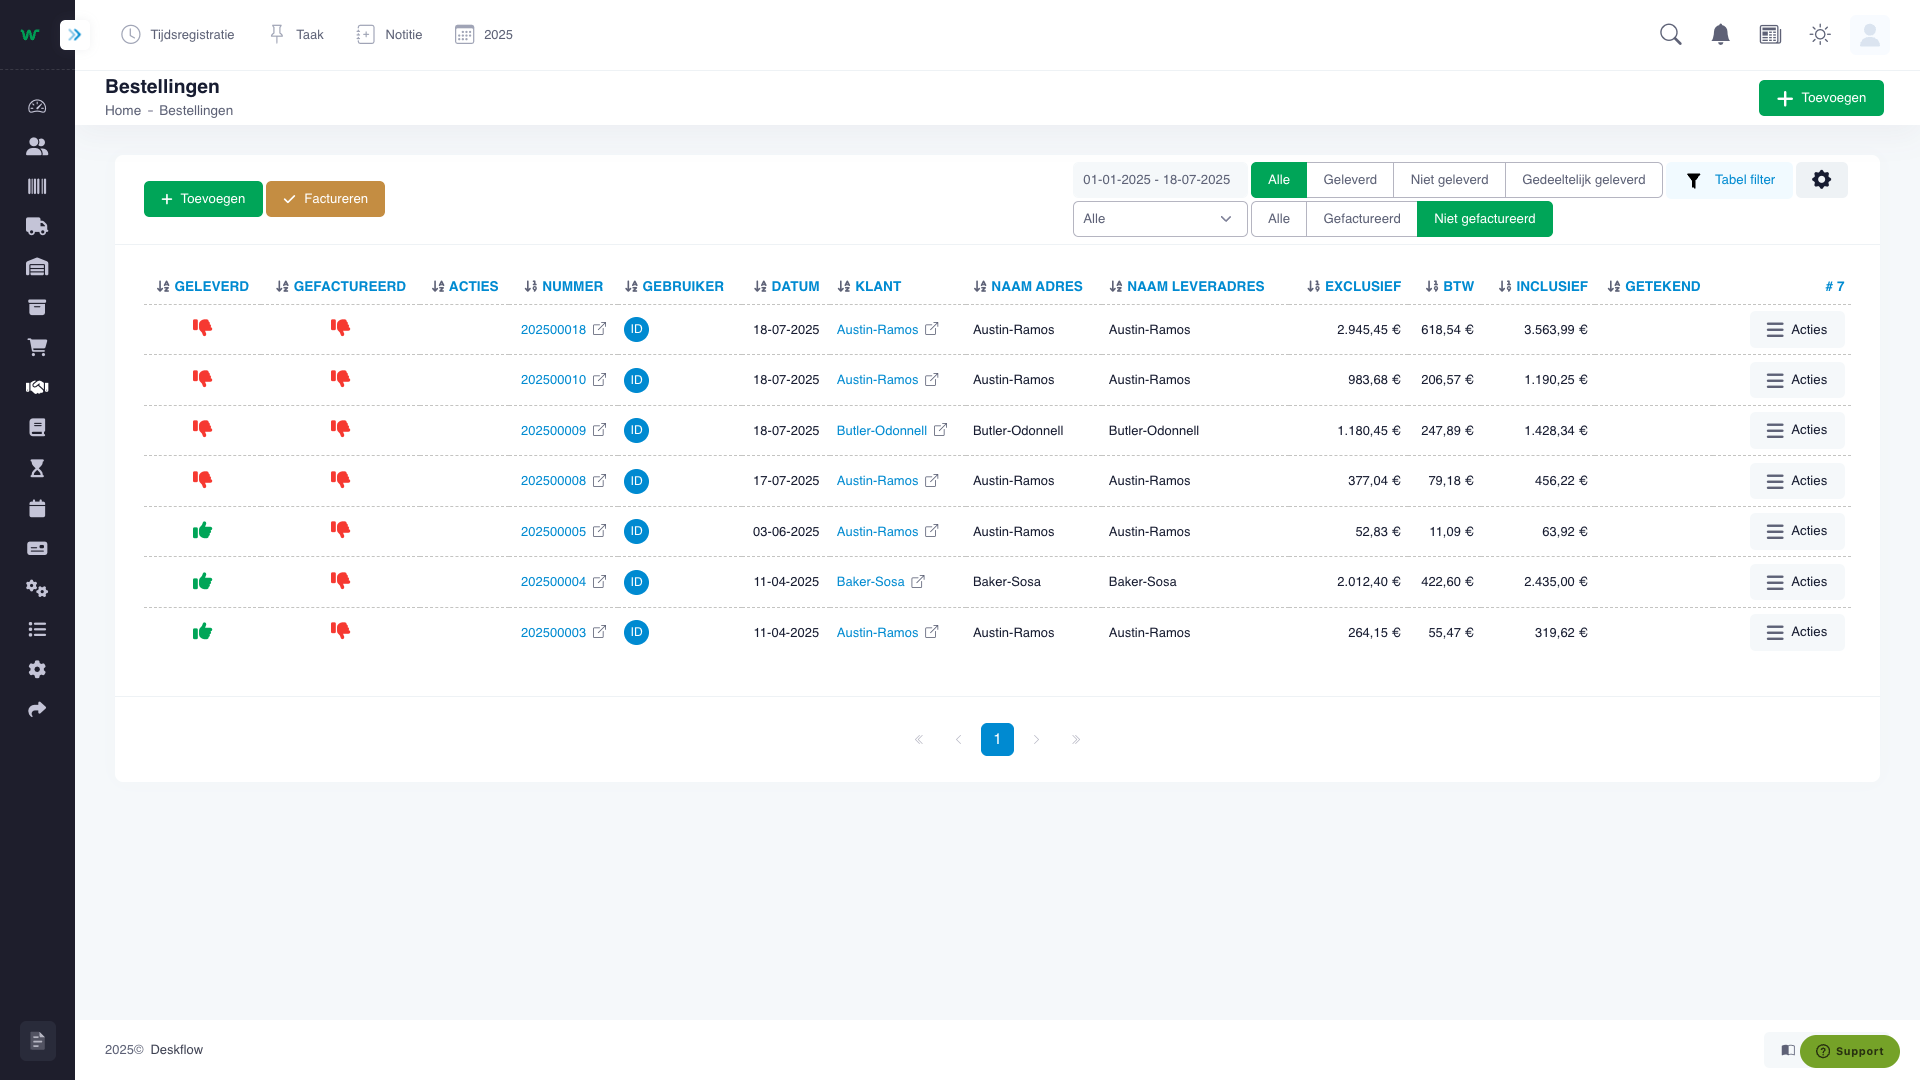Viewport: 1920px width, 1080px height.
Task: Open the barcode sidebar icon
Action: click(x=37, y=187)
